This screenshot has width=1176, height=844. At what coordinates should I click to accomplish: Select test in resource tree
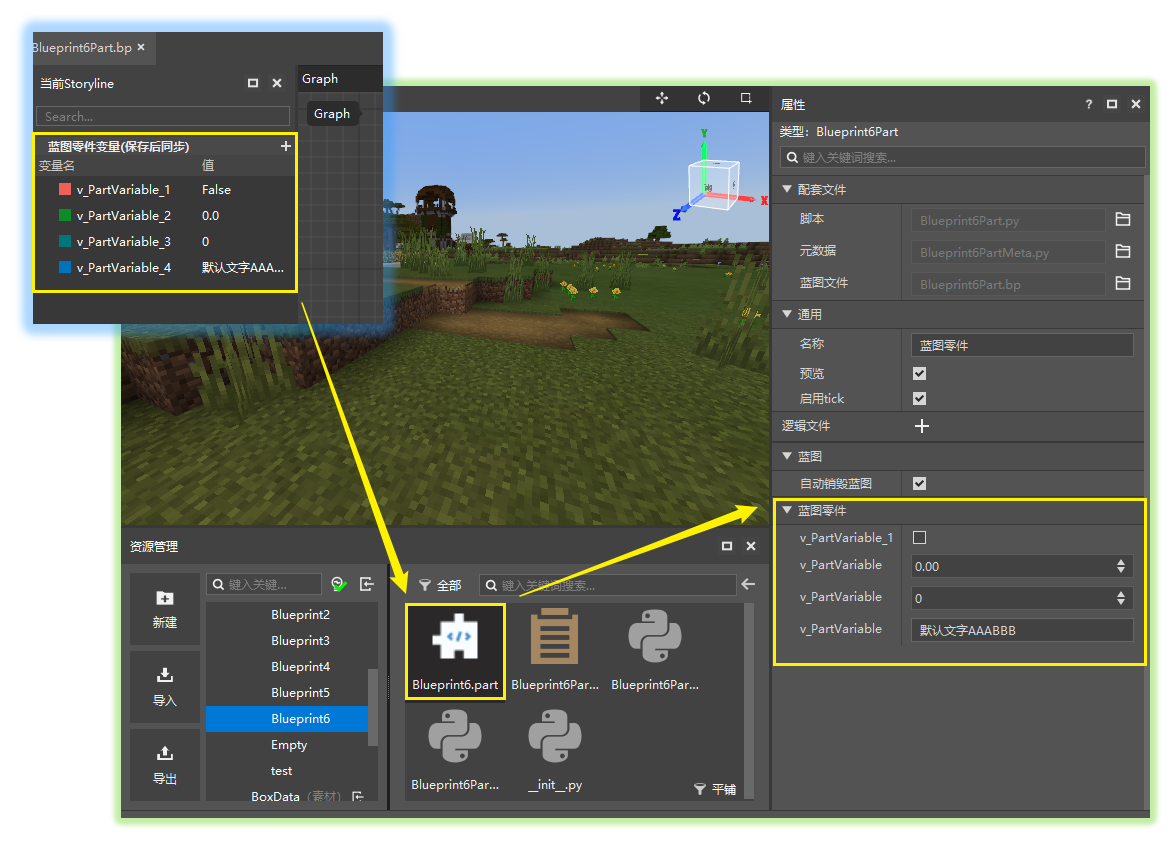click(x=281, y=770)
